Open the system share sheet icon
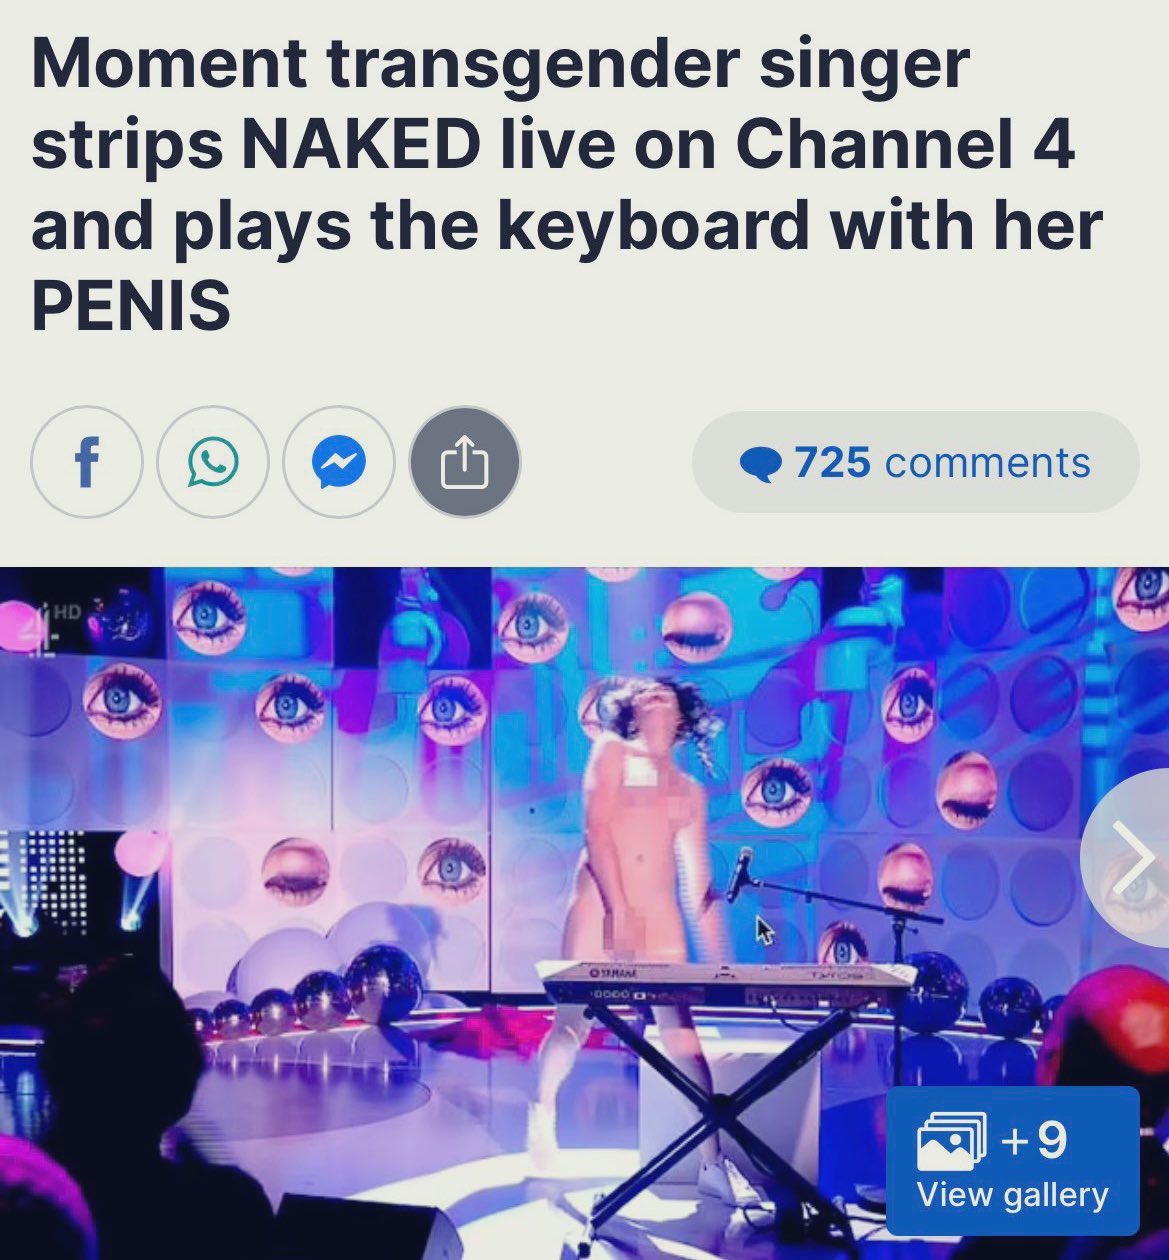This screenshot has height=1260, width=1169. click(465, 462)
